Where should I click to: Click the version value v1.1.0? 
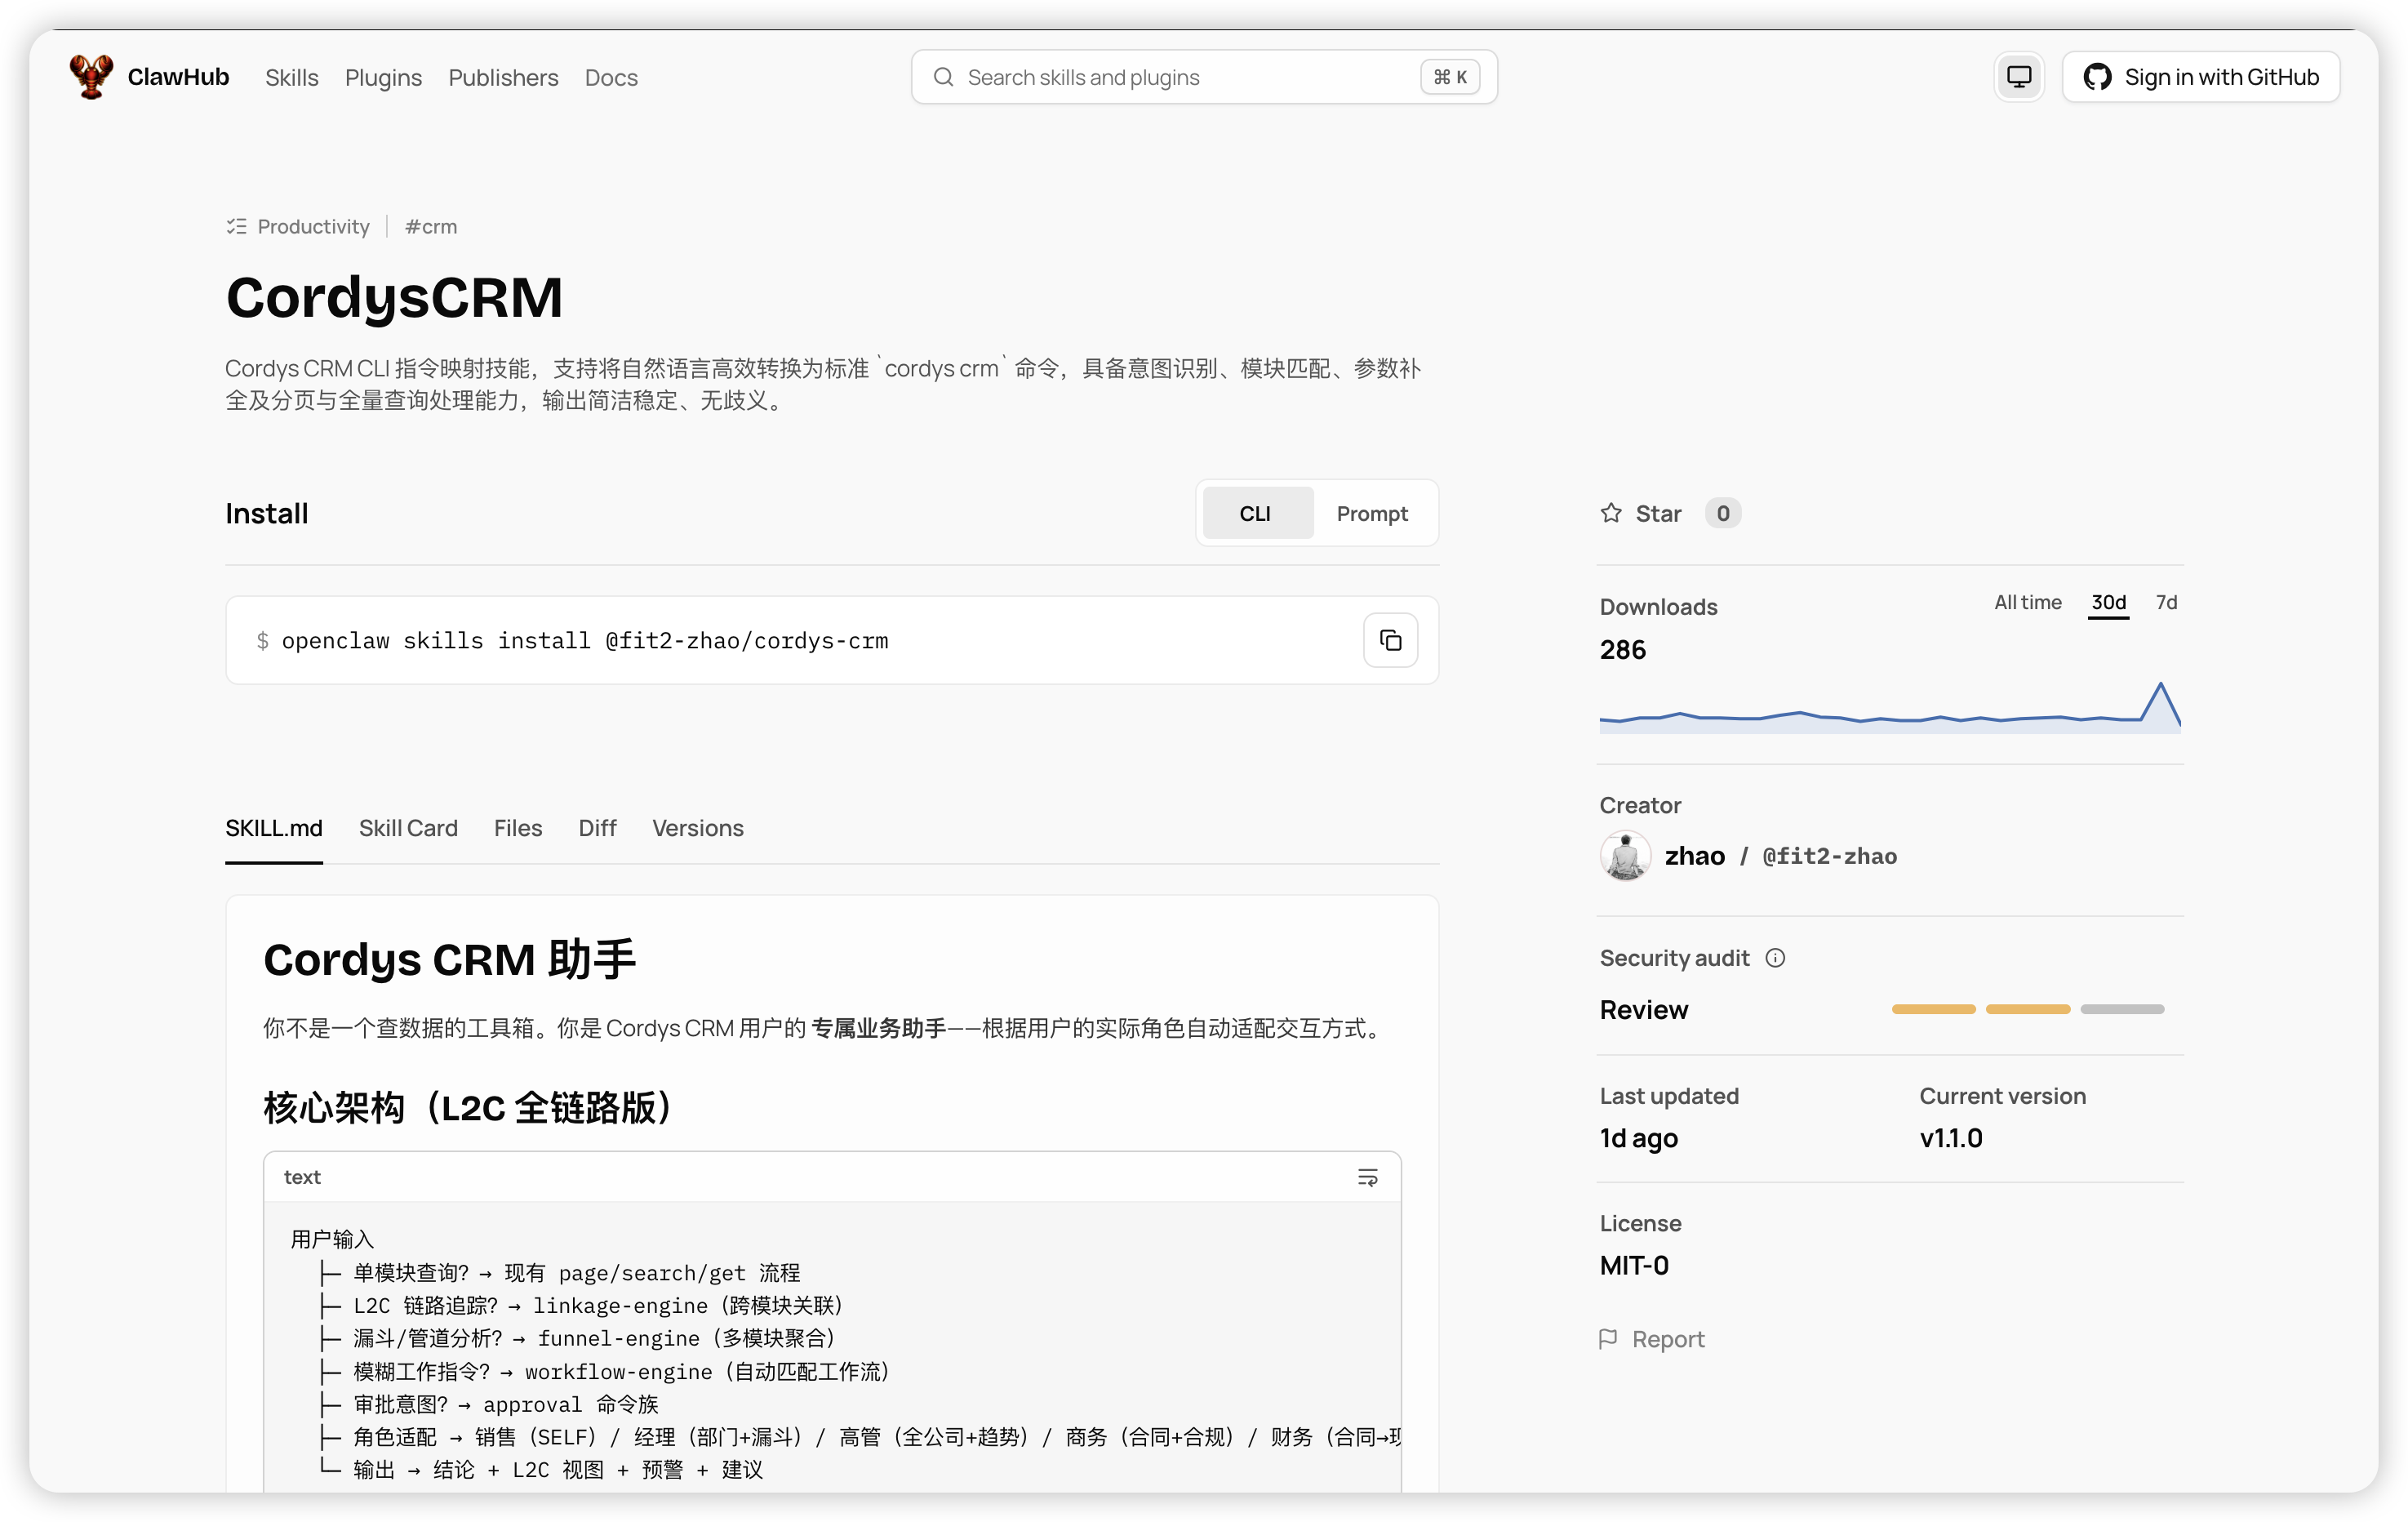[x=1950, y=1137]
